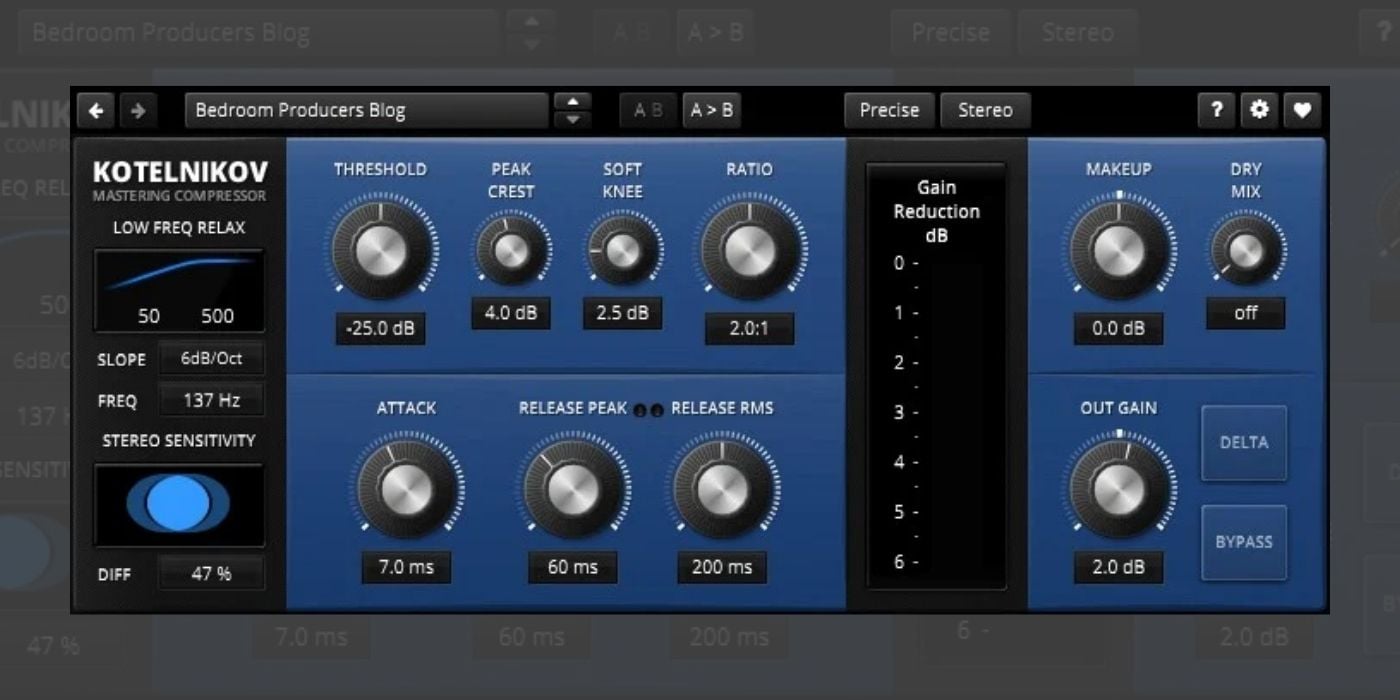The width and height of the screenshot is (1400, 700).
Task: Click the redo forward arrow icon
Action: 137,111
